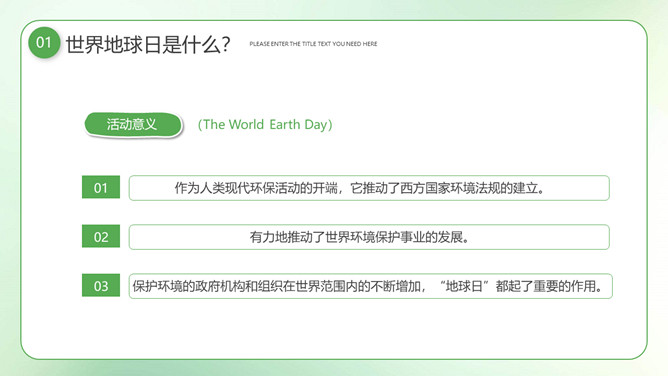The width and height of the screenshot is (668, 376).
Task: Click 西方国家 in the first text box
Action: coord(425,188)
